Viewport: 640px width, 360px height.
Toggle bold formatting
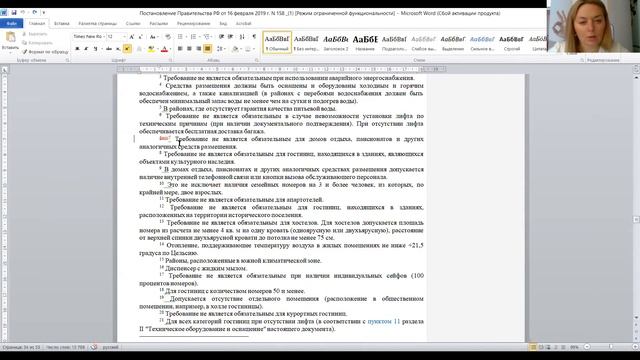(77, 49)
